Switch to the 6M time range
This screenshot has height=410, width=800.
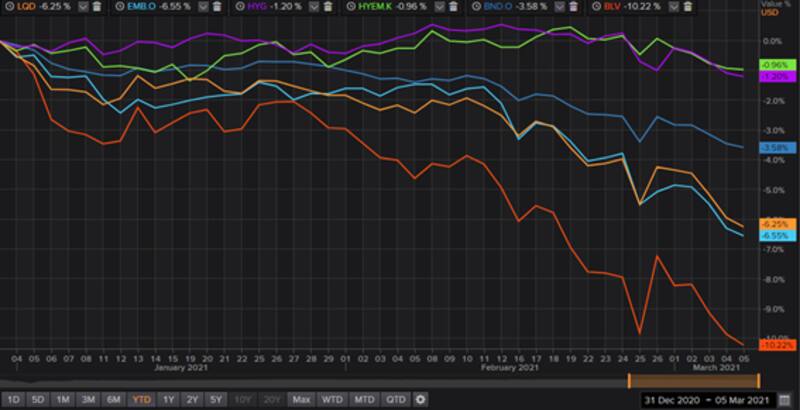(113, 400)
